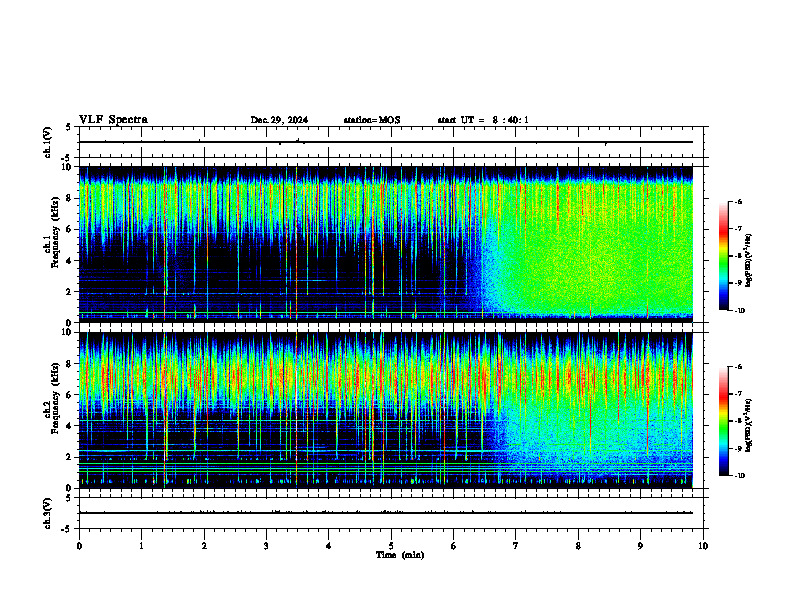Click the green broadband noise region in ch.1 spectrogram
Viewport: 792px width, 612px height.
596,252
